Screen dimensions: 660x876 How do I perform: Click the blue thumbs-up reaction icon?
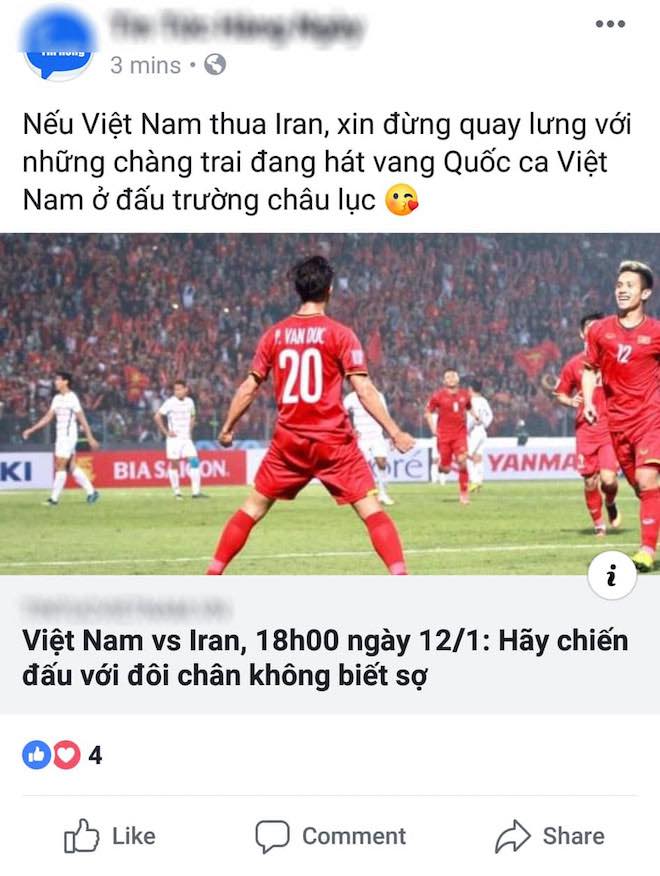point(36,755)
